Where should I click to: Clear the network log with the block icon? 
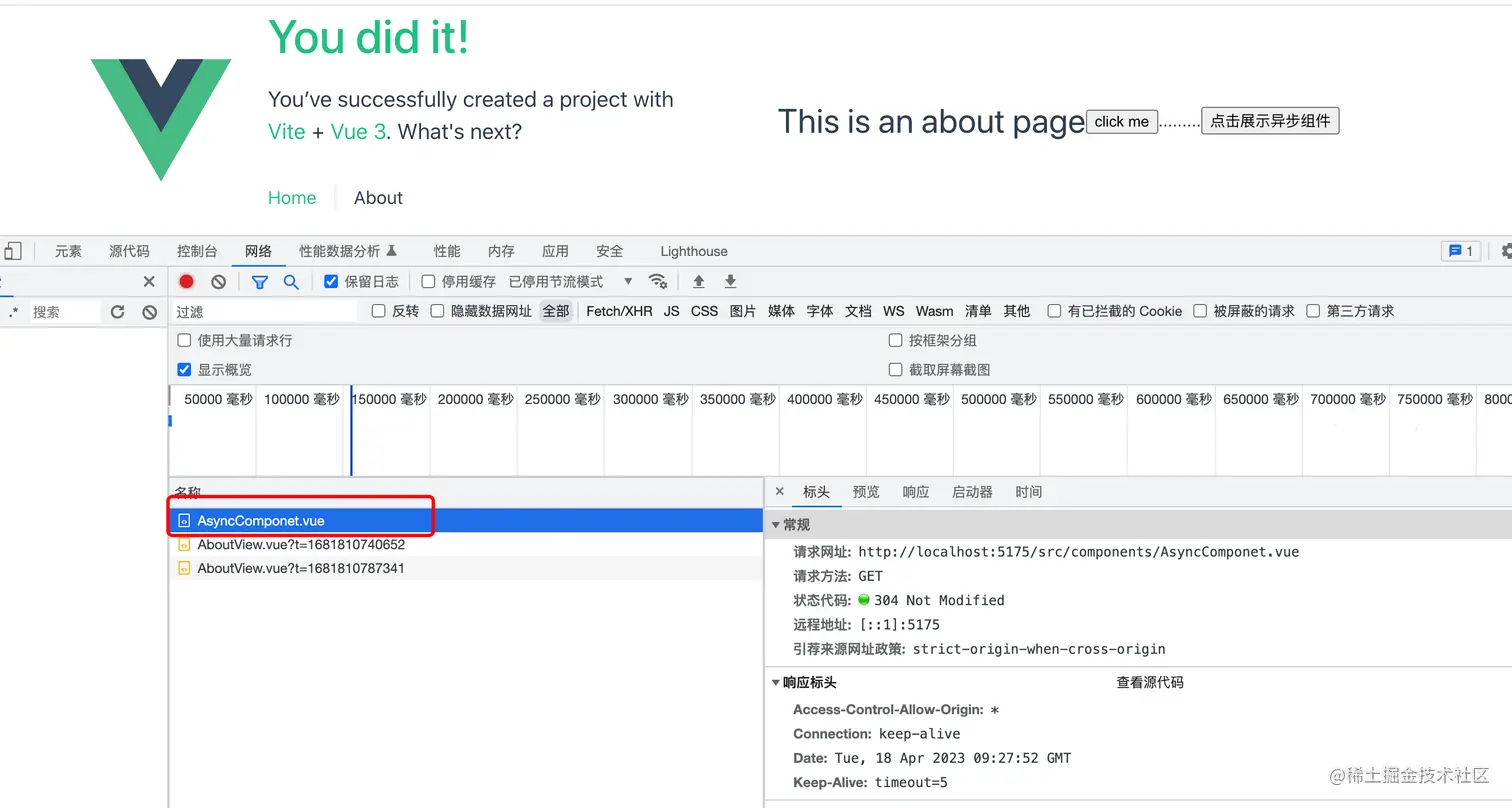(x=218, y=282)
